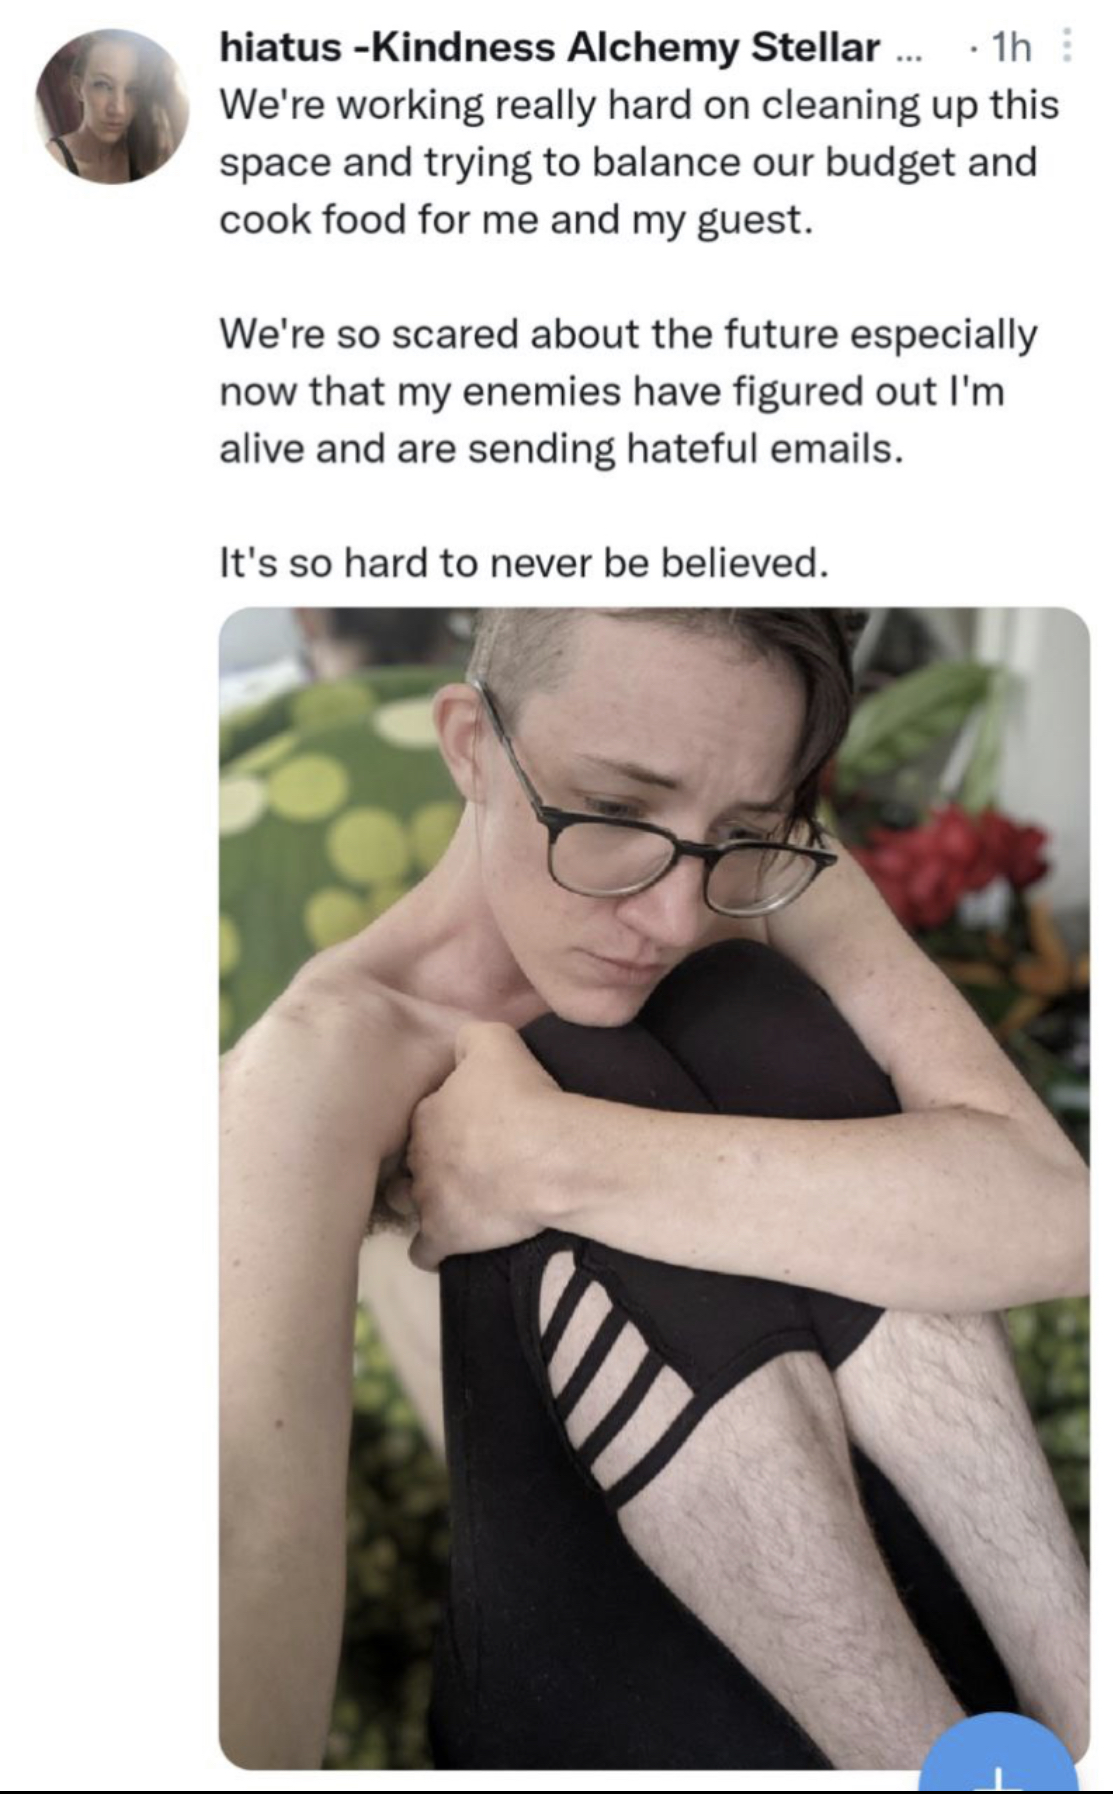This screenshot has width=1113, height=1794.
Task: Open the poster's round profile avatar
Action: (112, 107)
